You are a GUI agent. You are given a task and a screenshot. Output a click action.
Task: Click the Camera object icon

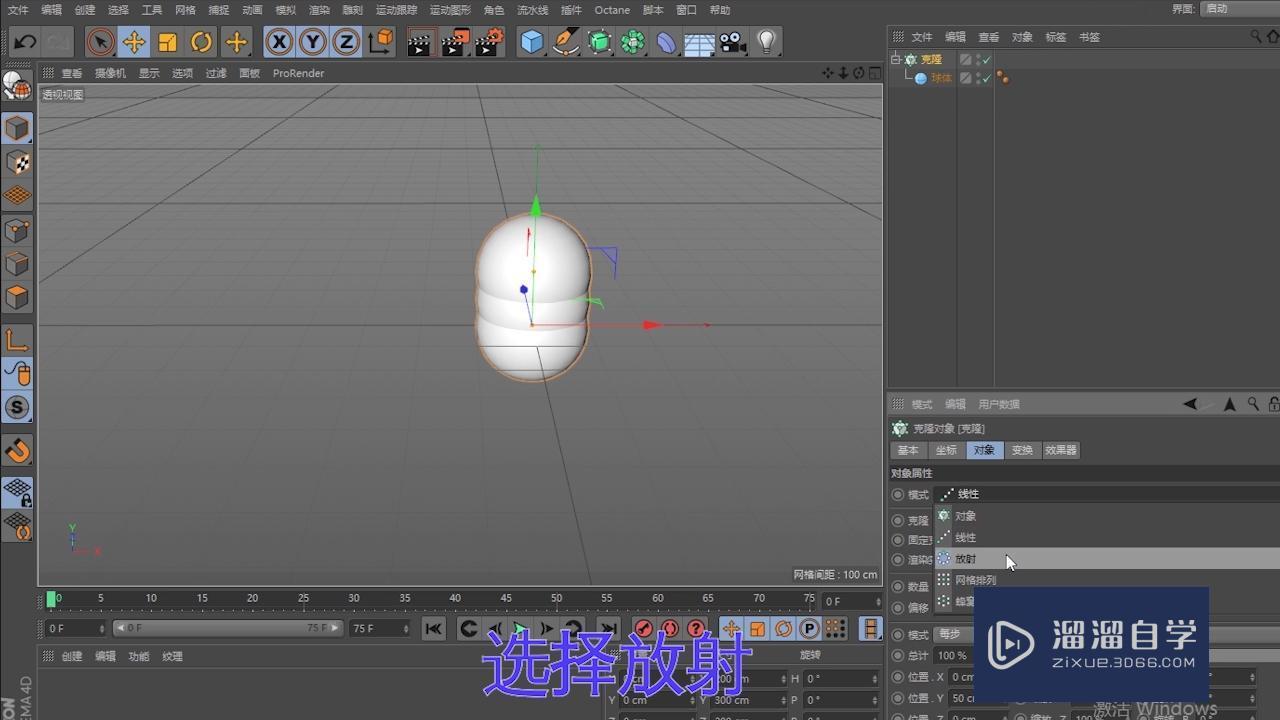coord(733,42)
